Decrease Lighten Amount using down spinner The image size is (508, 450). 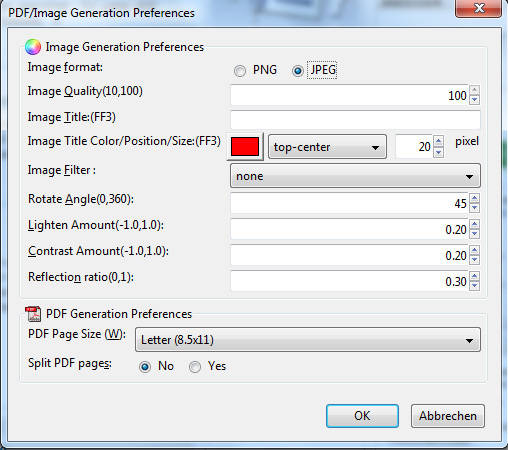coord(474,234)
